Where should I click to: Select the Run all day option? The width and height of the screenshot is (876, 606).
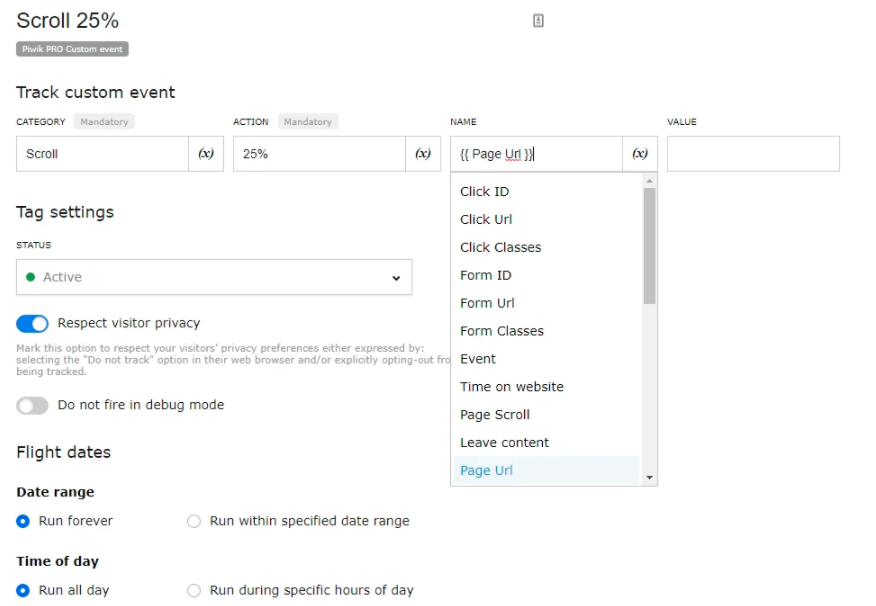(23, 590)
